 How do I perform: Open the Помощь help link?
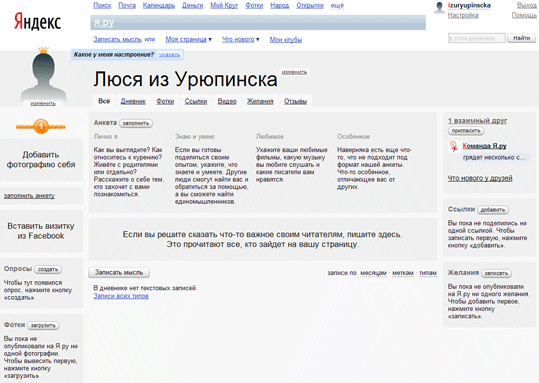[524, 15]
